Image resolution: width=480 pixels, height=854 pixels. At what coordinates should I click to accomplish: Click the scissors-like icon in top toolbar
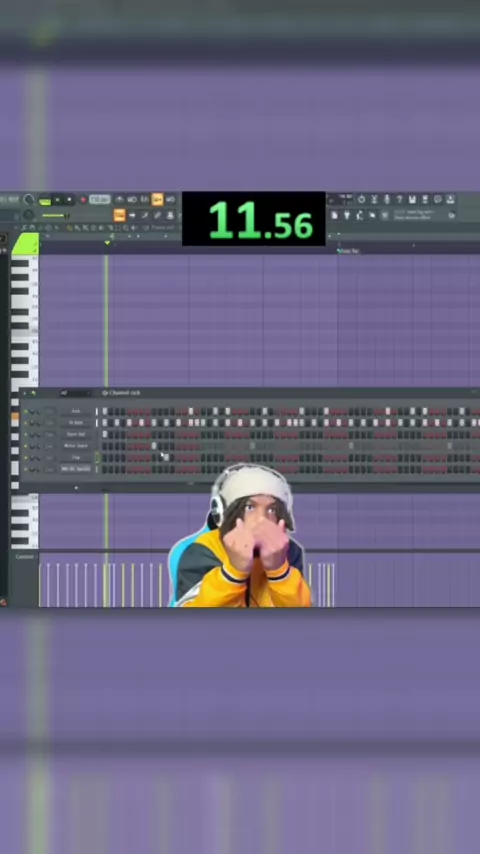point(374,200)
